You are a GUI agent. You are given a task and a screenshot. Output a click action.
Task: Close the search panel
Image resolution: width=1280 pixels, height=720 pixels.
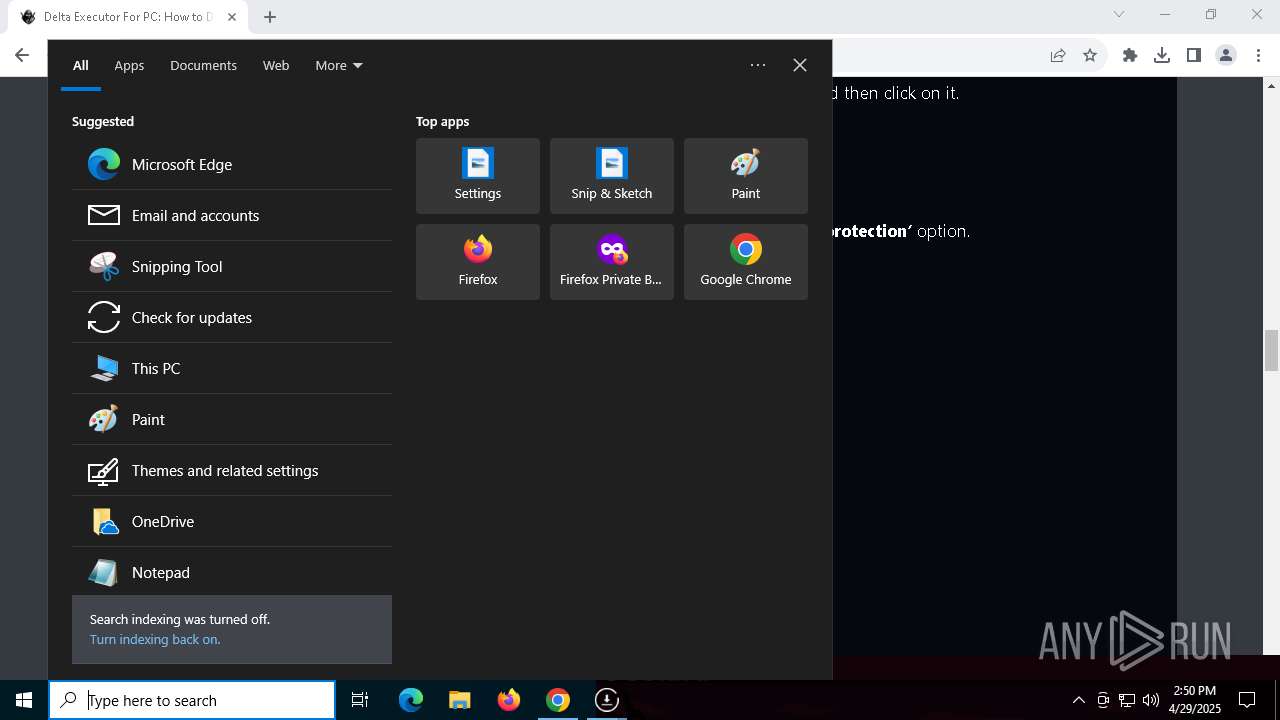point(800,65)
